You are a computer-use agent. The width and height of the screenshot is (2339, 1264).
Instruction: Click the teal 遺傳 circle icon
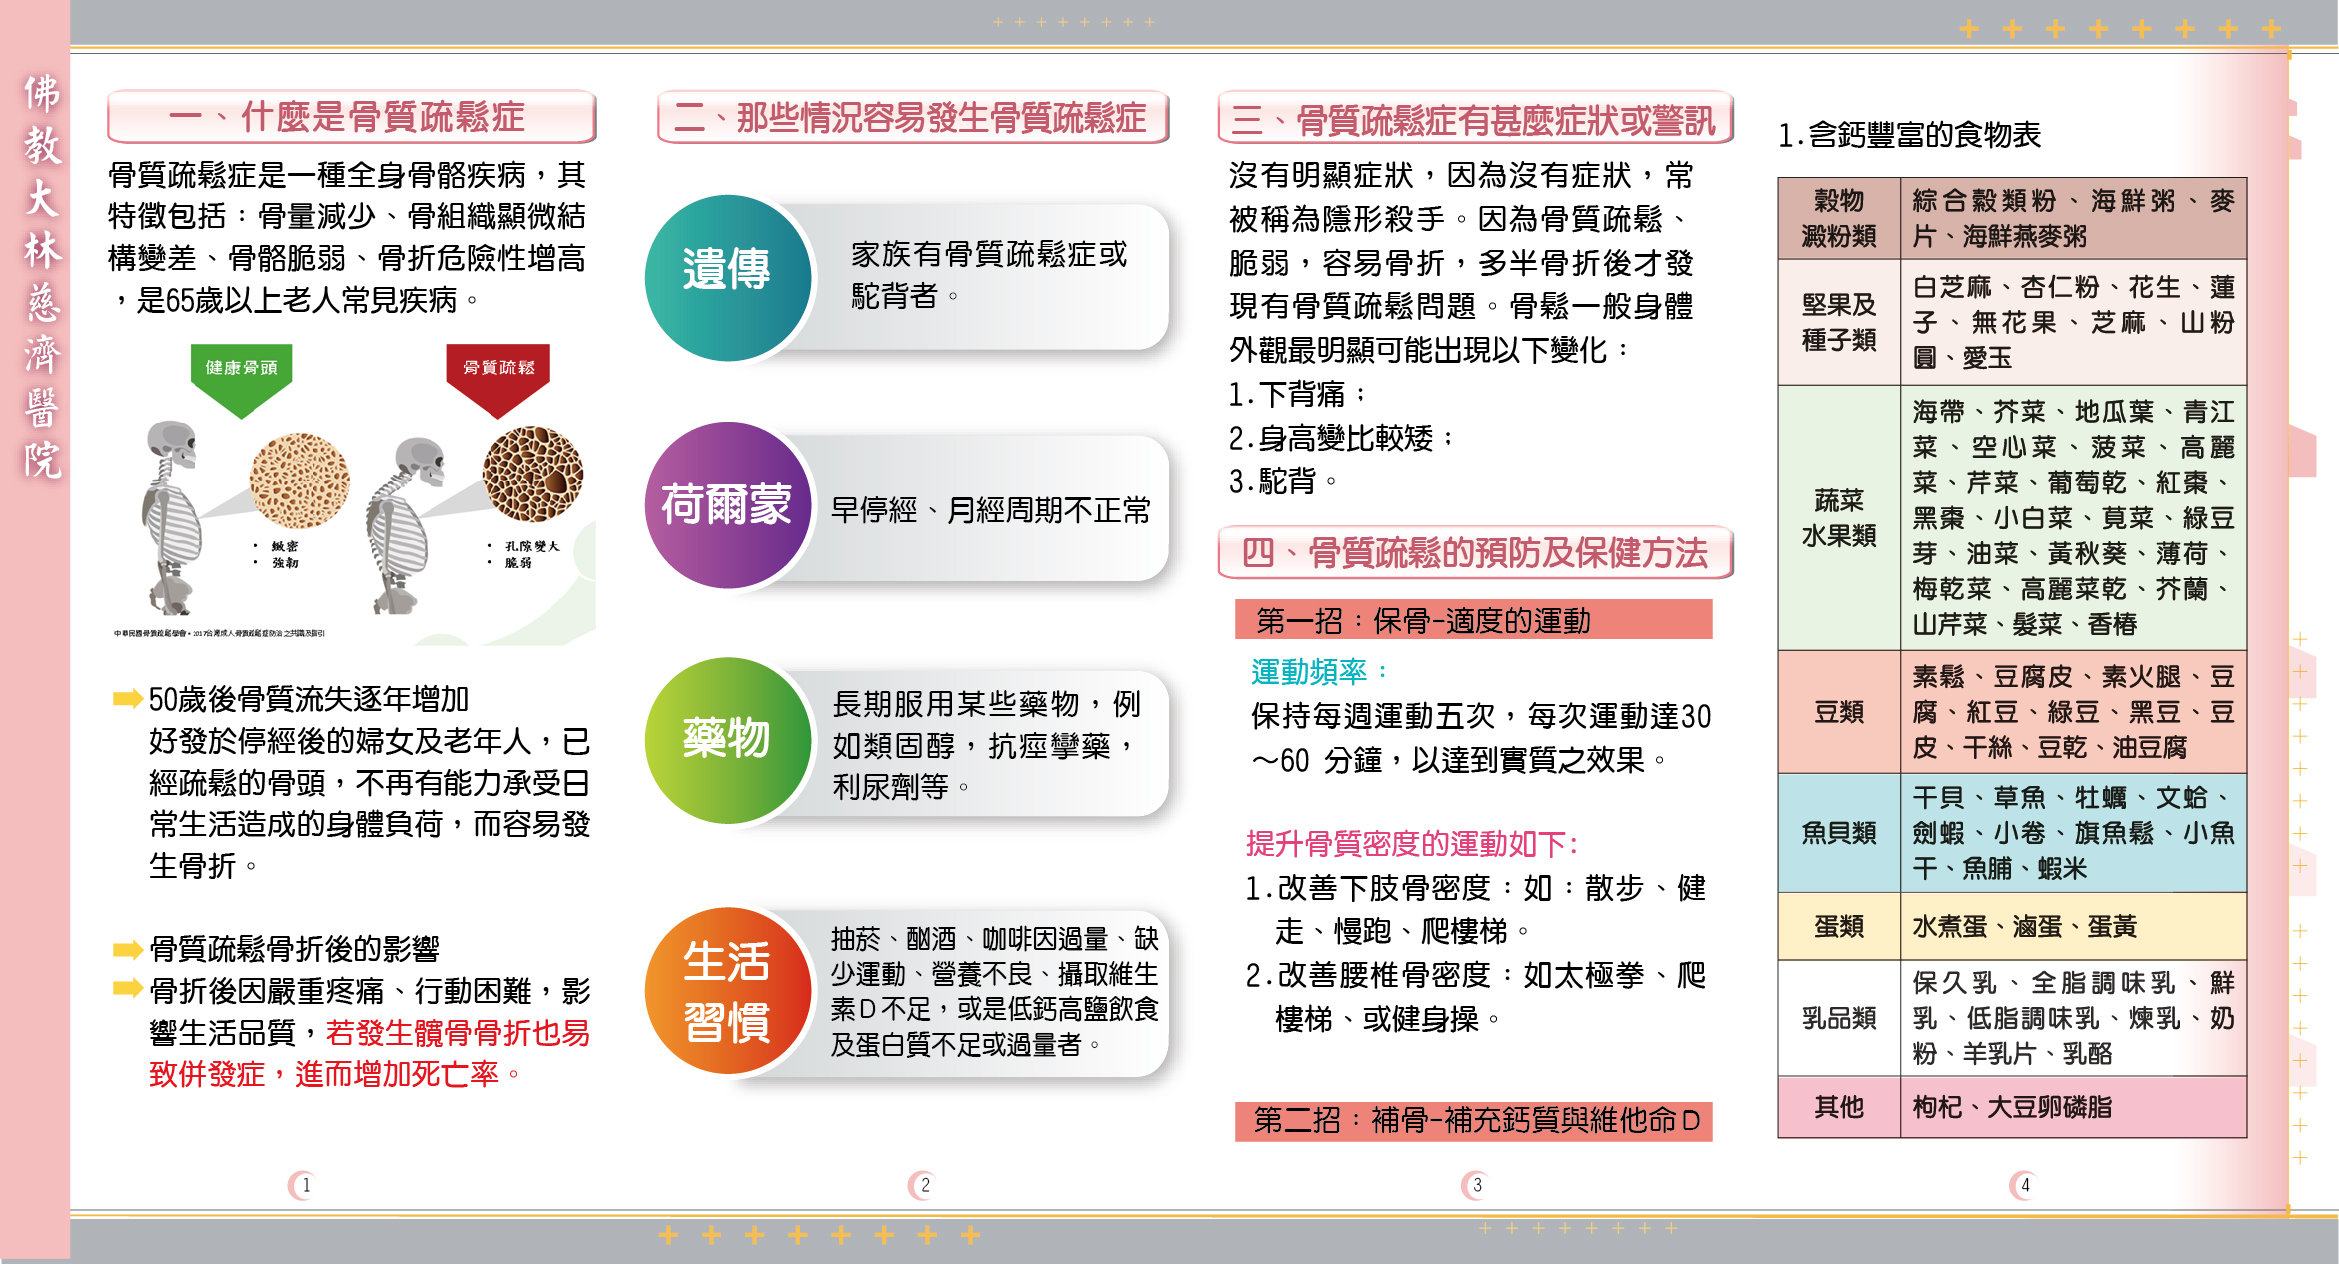coord(727,278)
